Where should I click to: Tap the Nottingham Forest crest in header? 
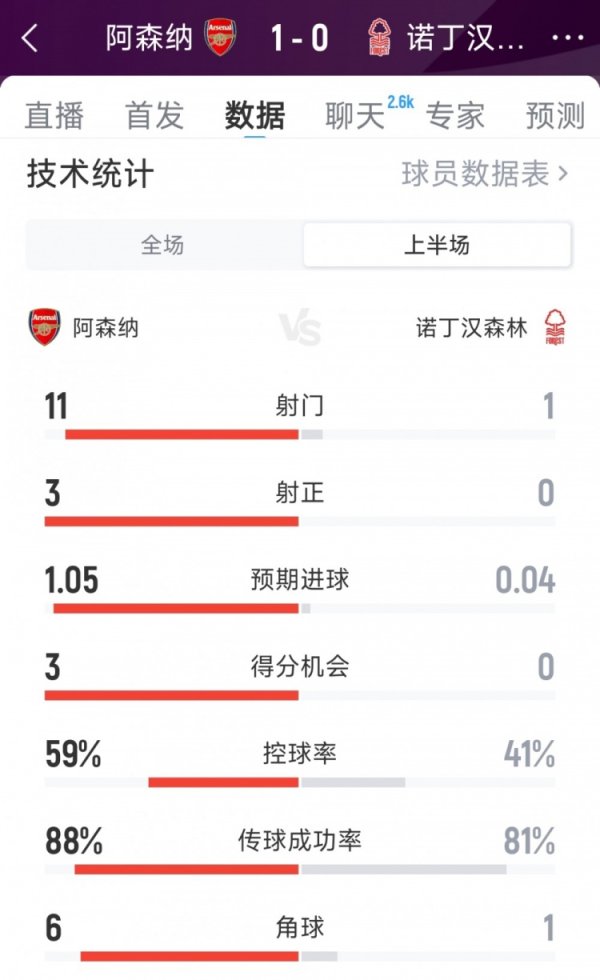tap(379, 38)
